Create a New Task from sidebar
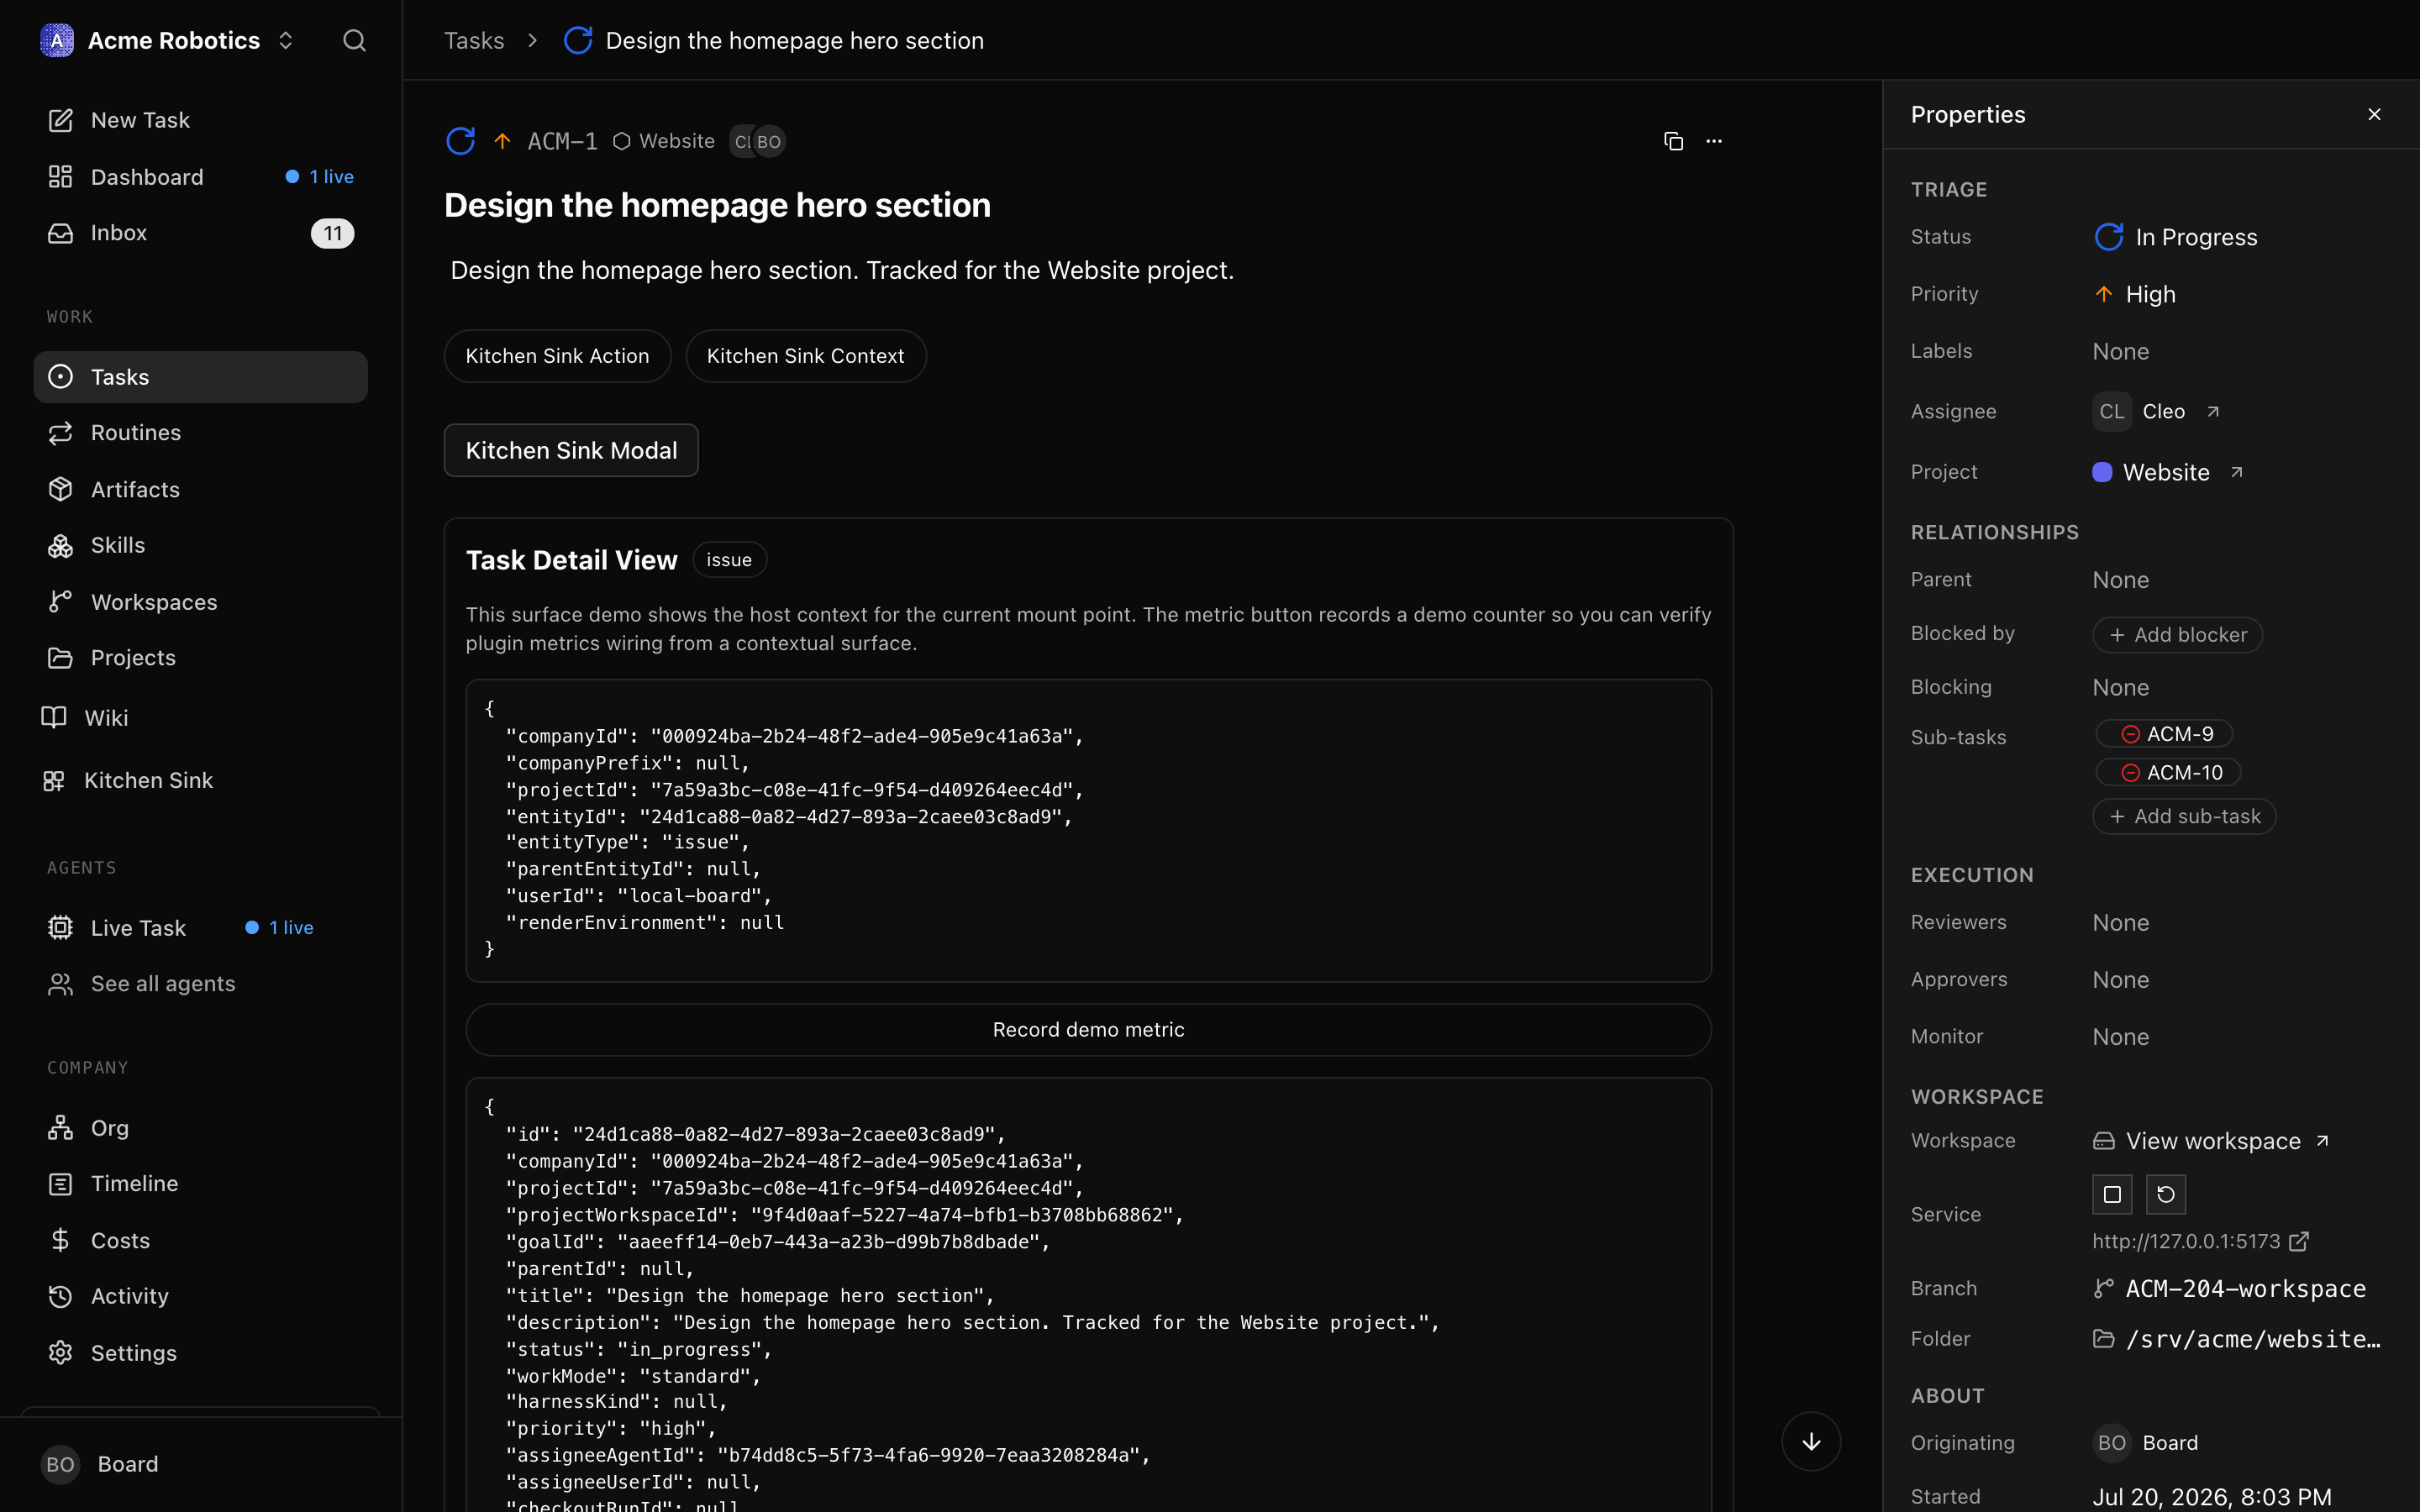Image resolution: width=2420 pixels, height=1512 pixels. pyautogui.click(x=200, y=120)
